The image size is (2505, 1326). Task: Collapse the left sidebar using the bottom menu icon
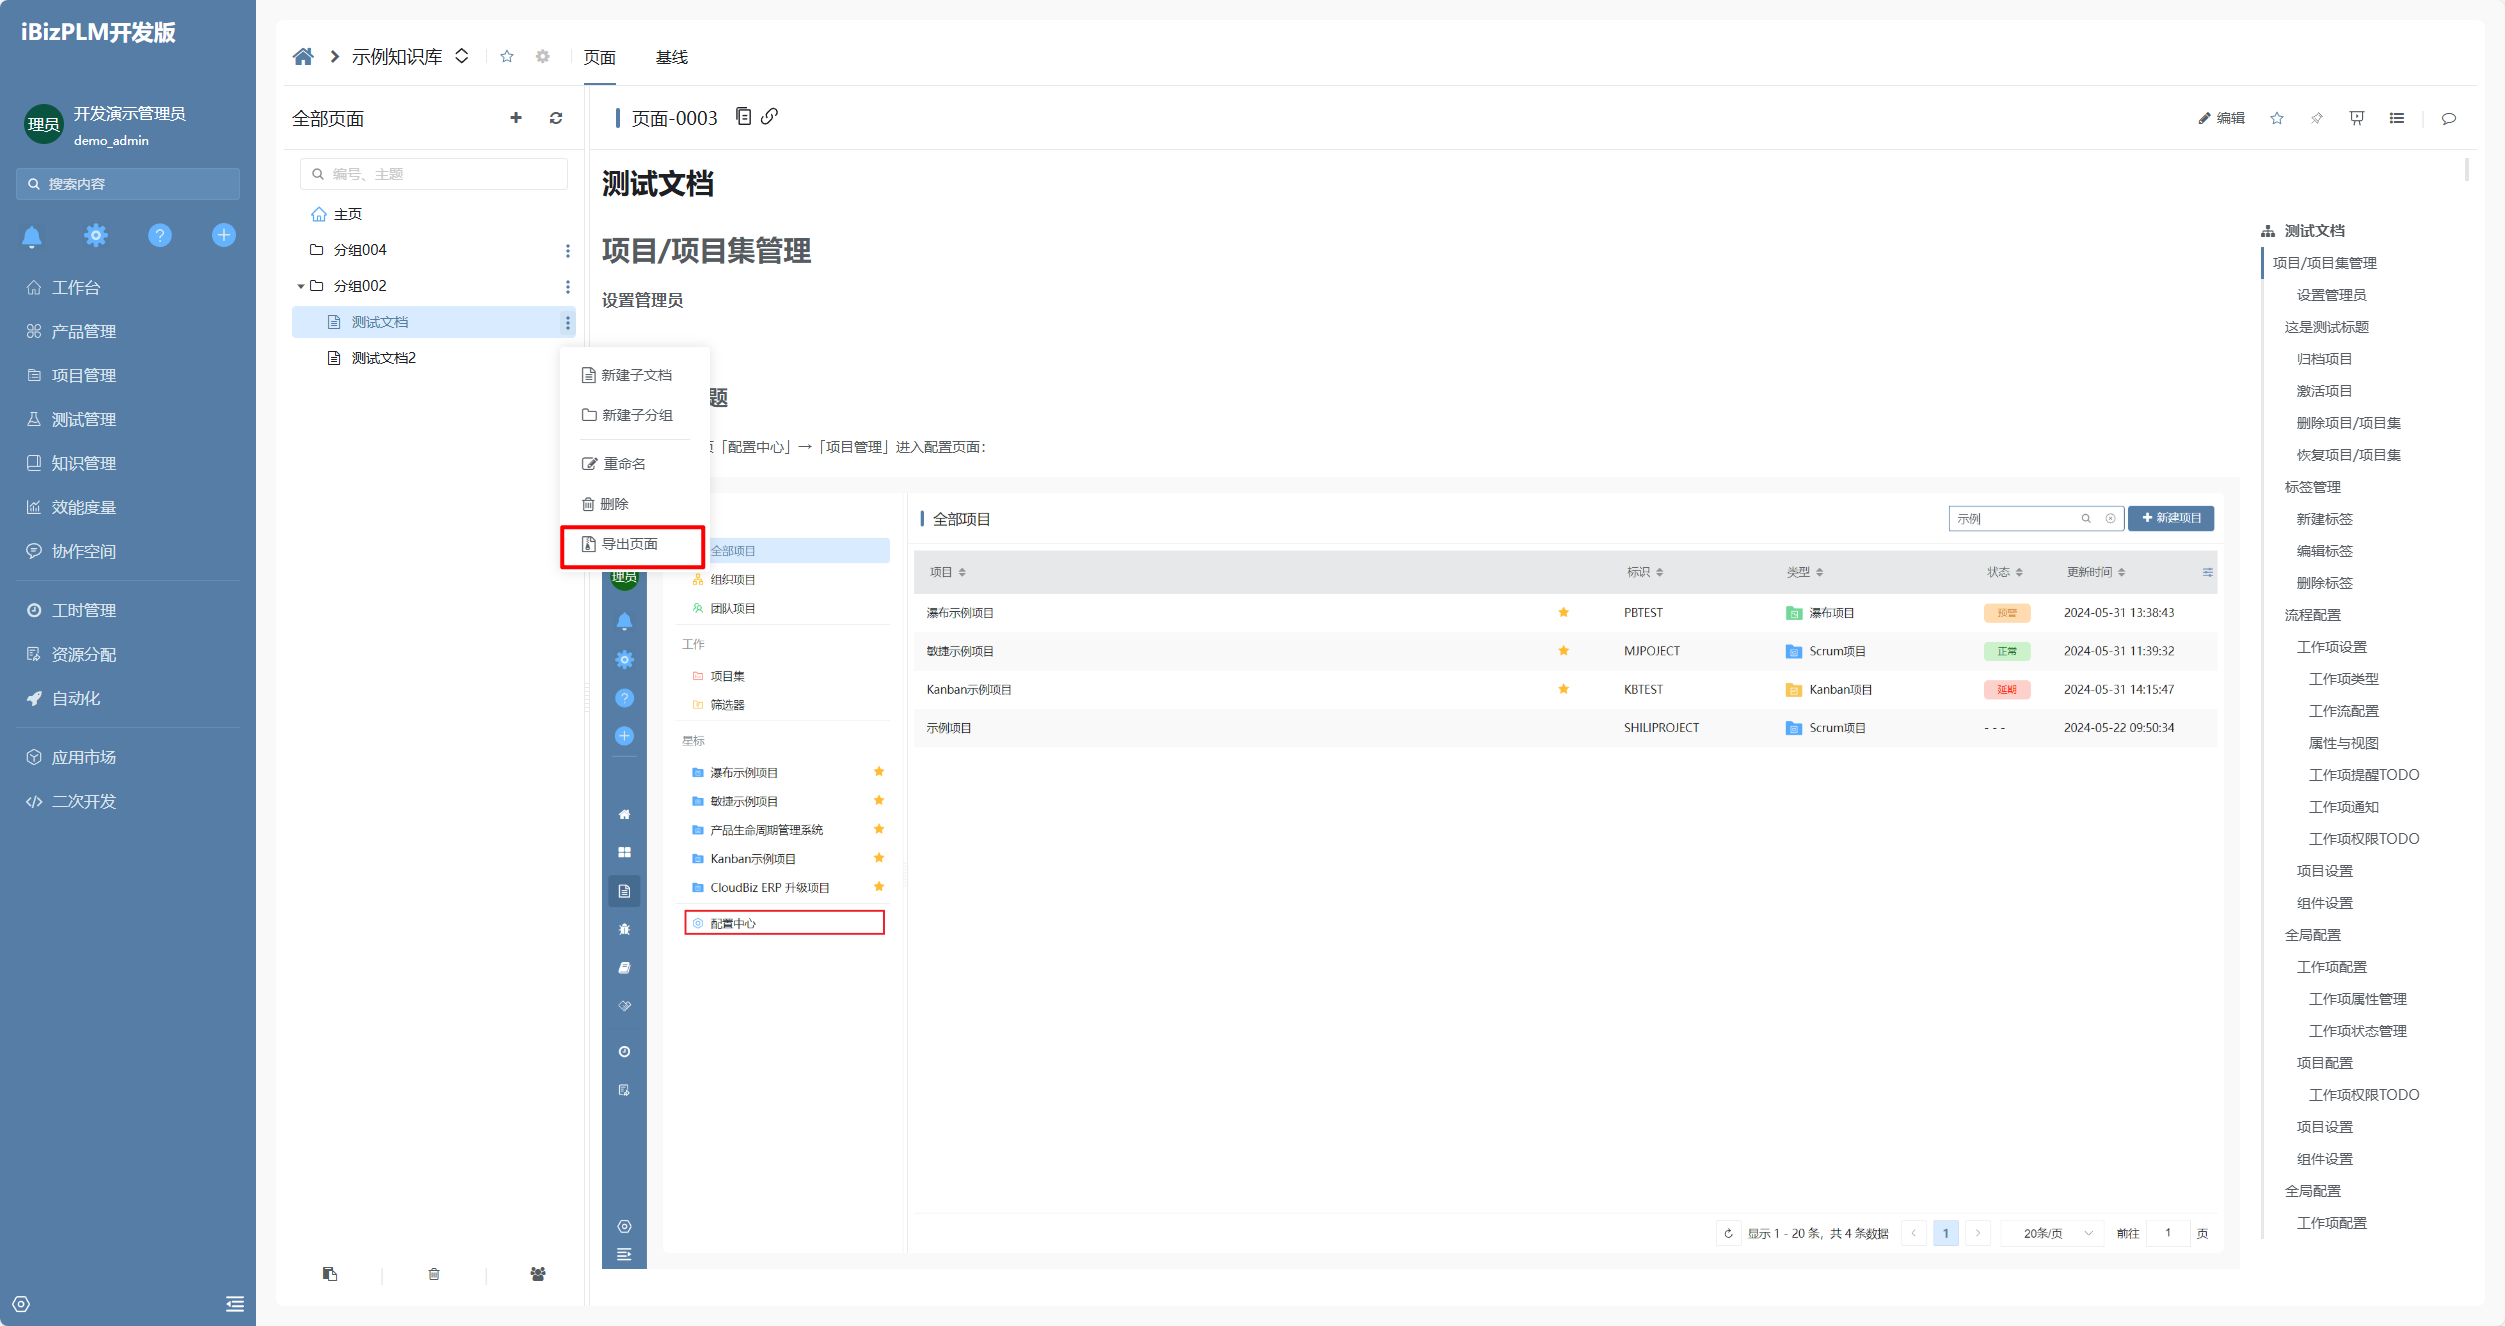tap(235, 1304)
